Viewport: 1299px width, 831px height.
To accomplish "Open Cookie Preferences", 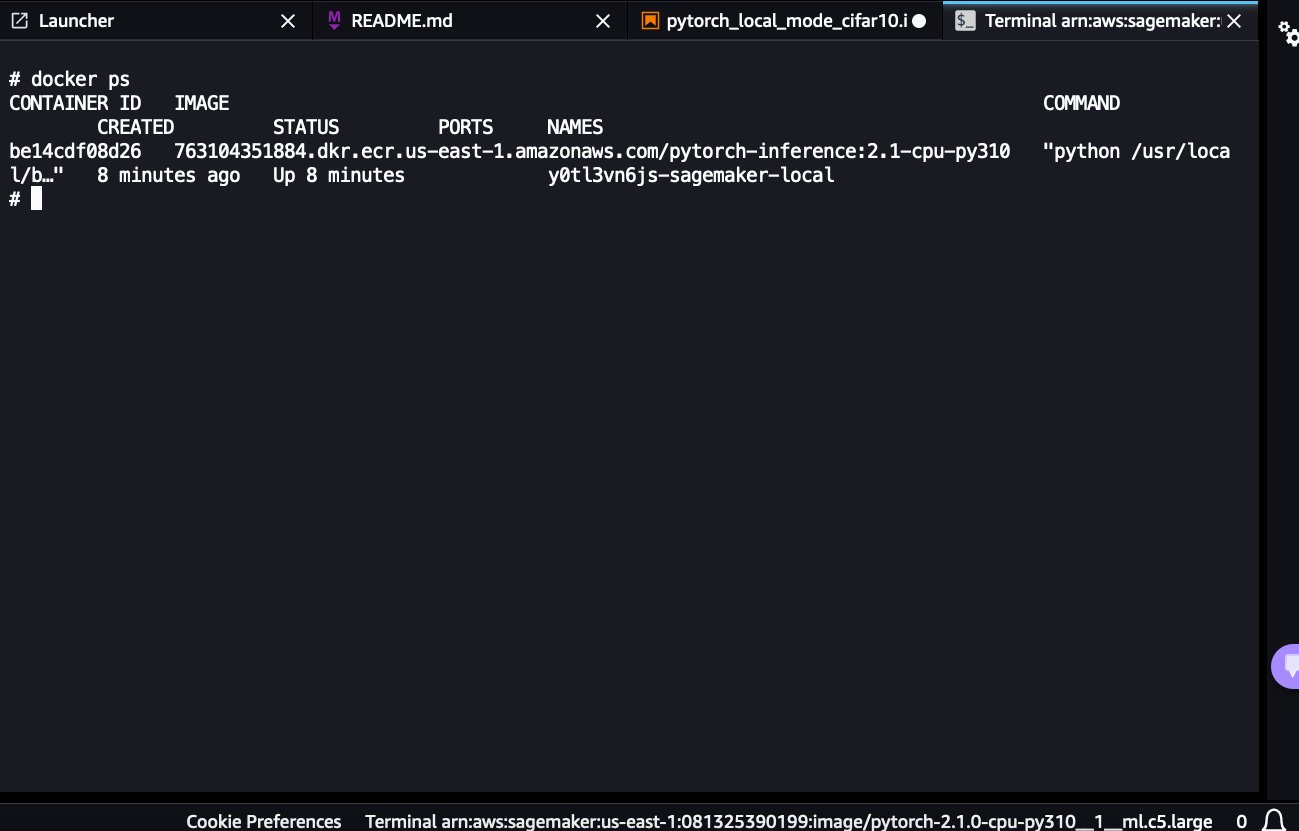I will 264,821.
